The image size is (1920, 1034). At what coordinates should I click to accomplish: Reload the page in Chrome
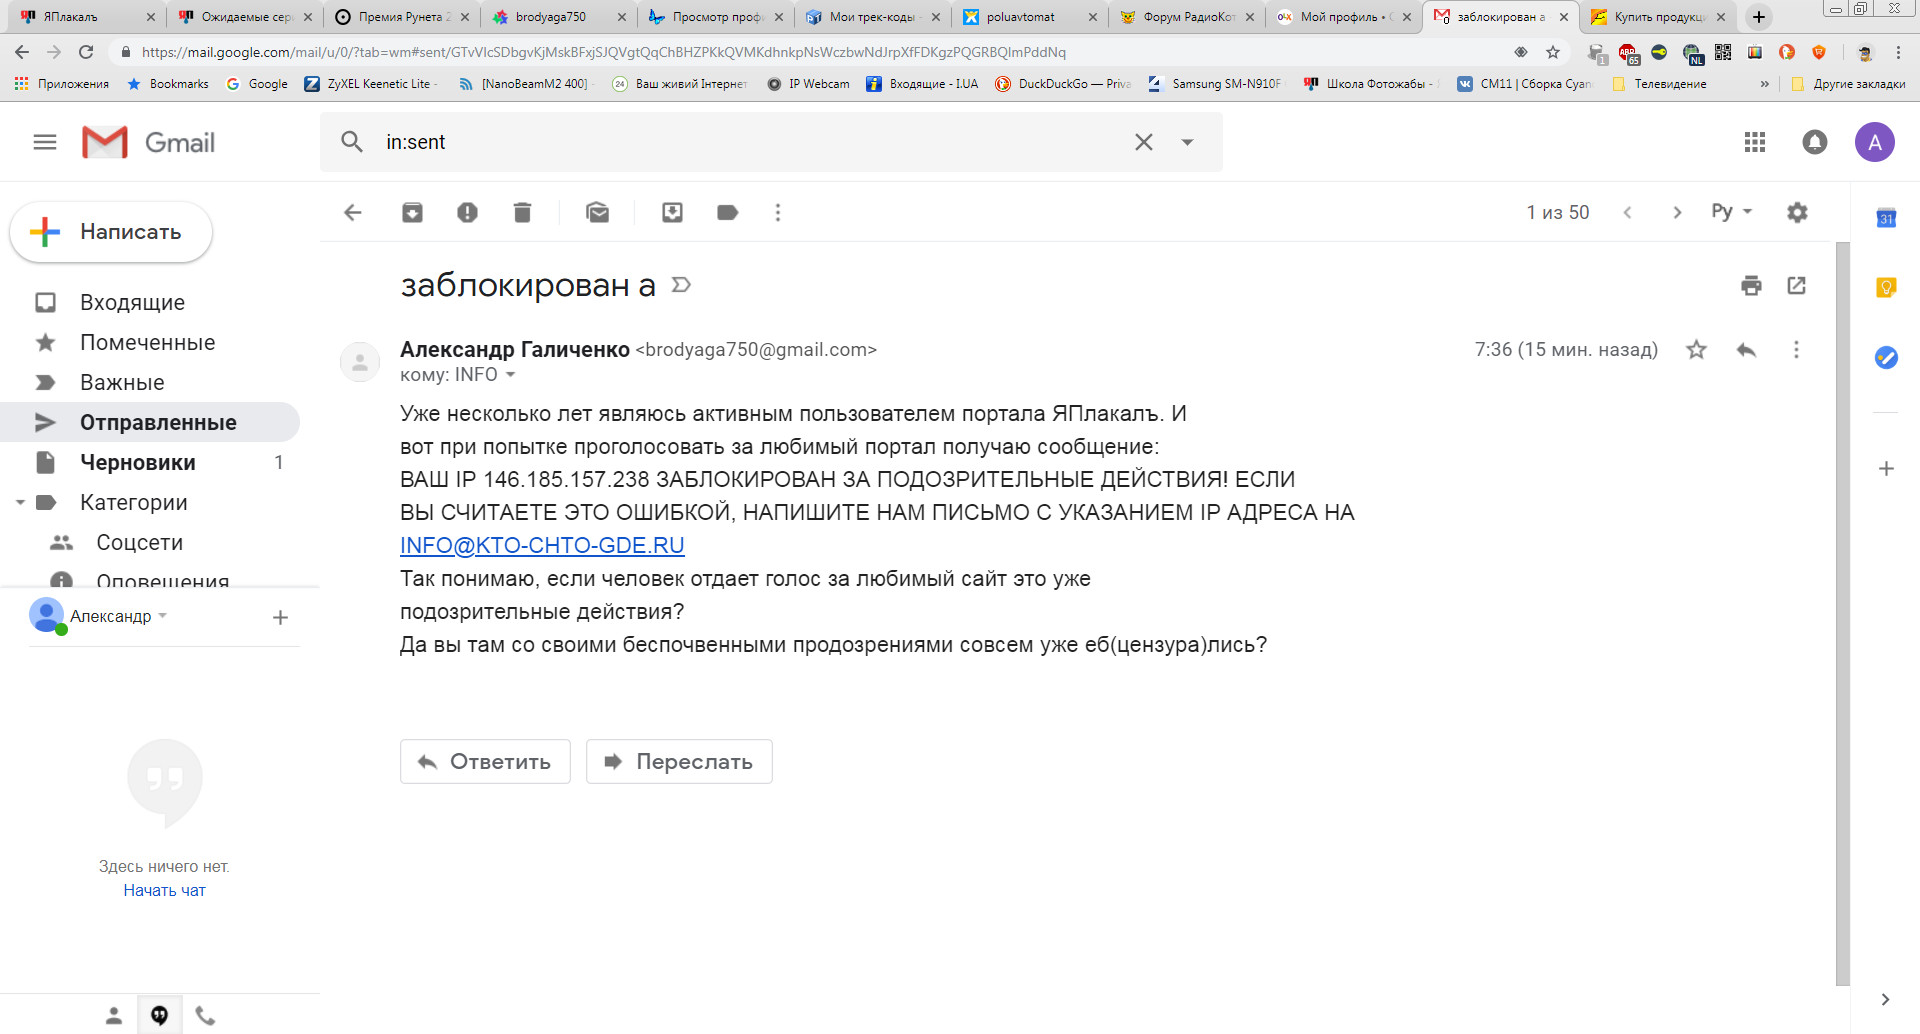(x=86, y=52)
